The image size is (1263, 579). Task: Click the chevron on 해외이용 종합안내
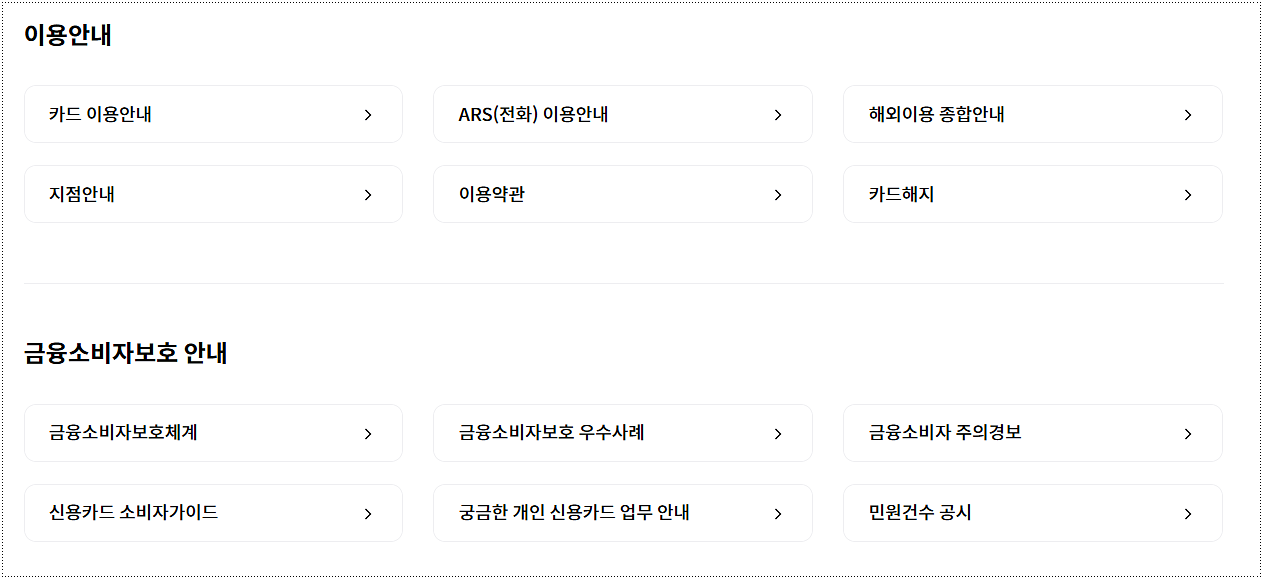(x=1188, y=114)
